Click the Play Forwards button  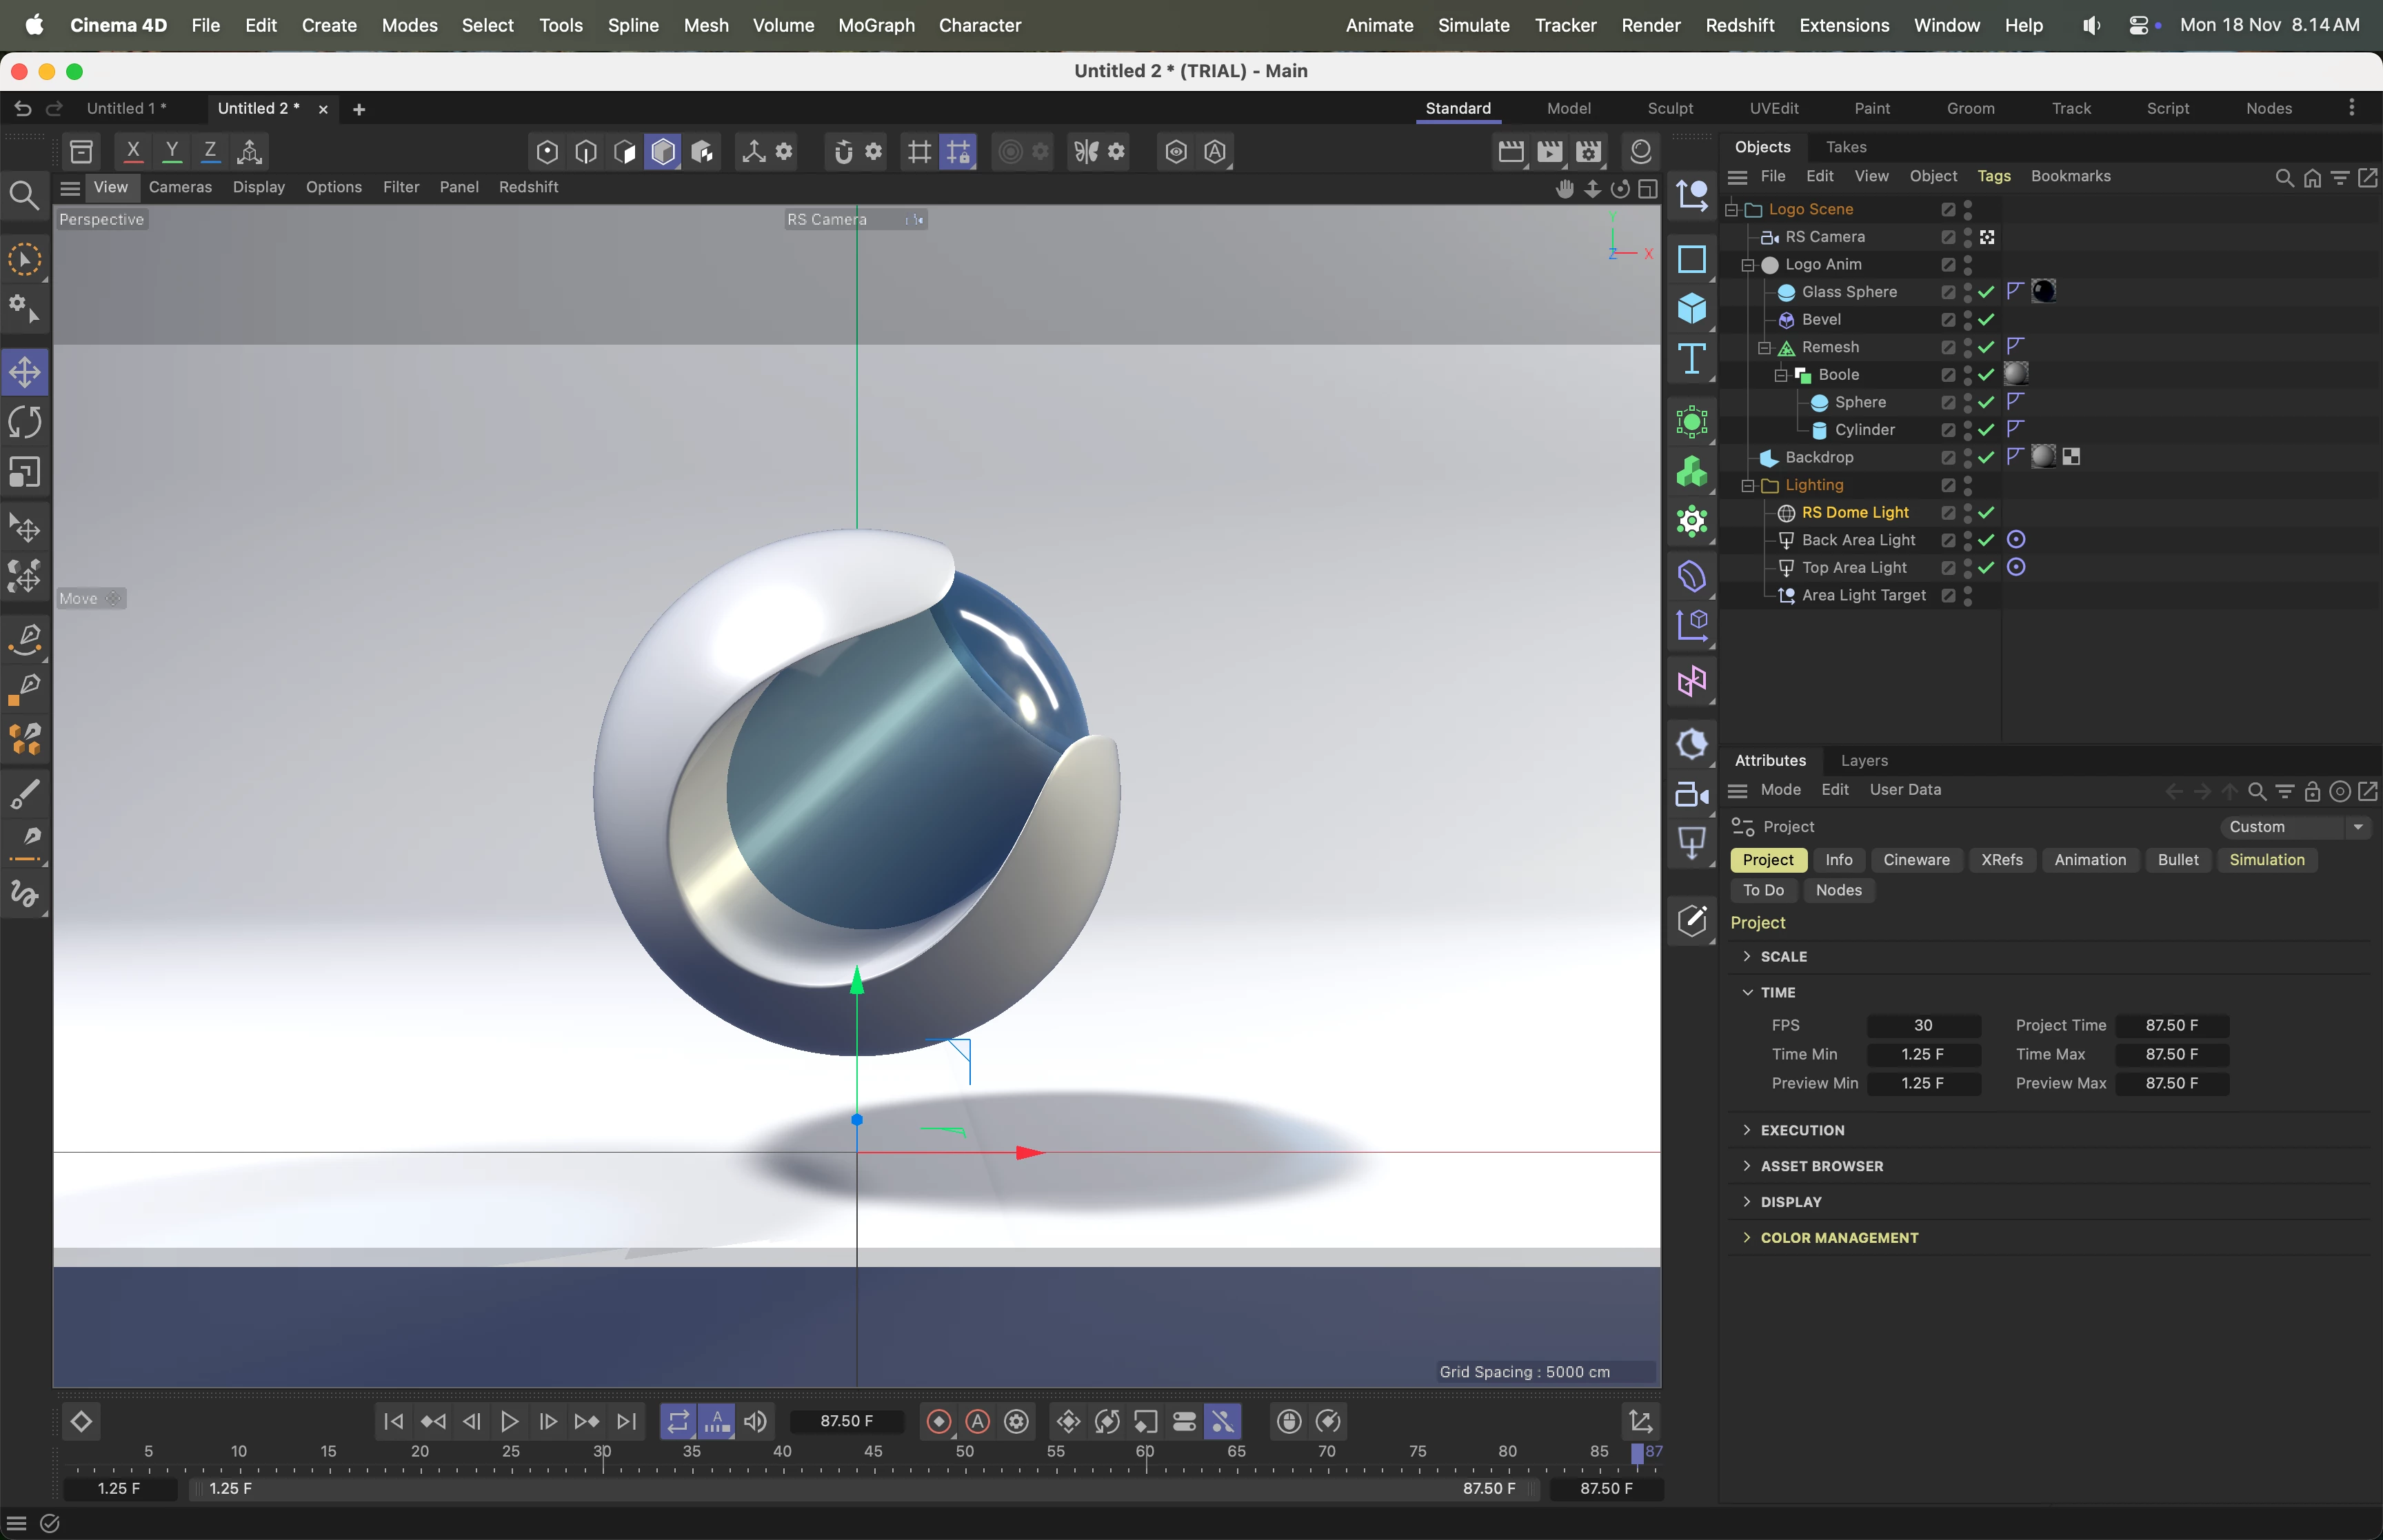(x=509, y=1421)
